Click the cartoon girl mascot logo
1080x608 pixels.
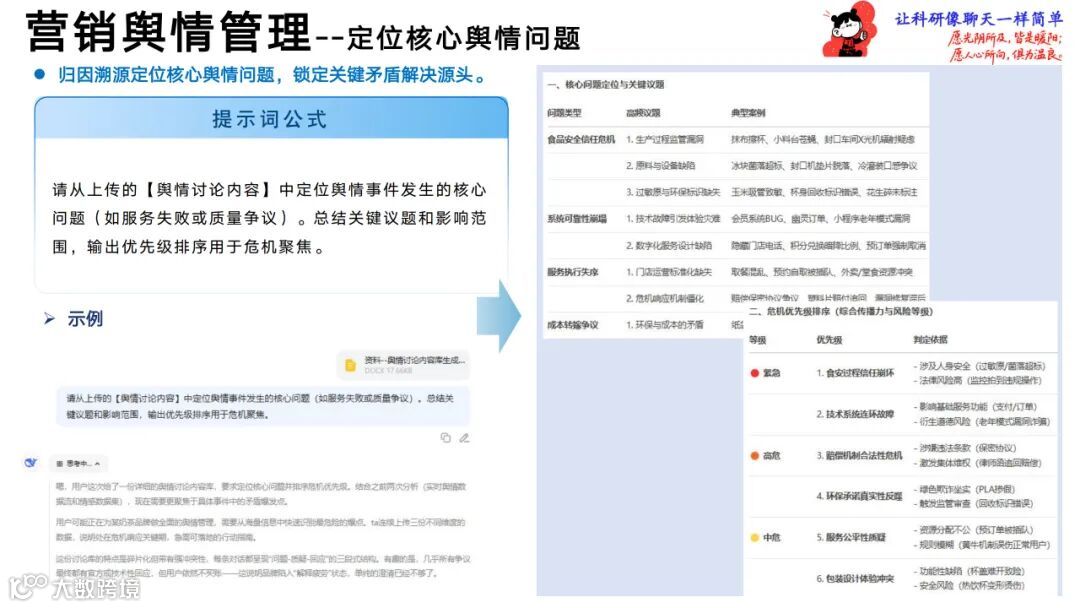click(849, 30)
